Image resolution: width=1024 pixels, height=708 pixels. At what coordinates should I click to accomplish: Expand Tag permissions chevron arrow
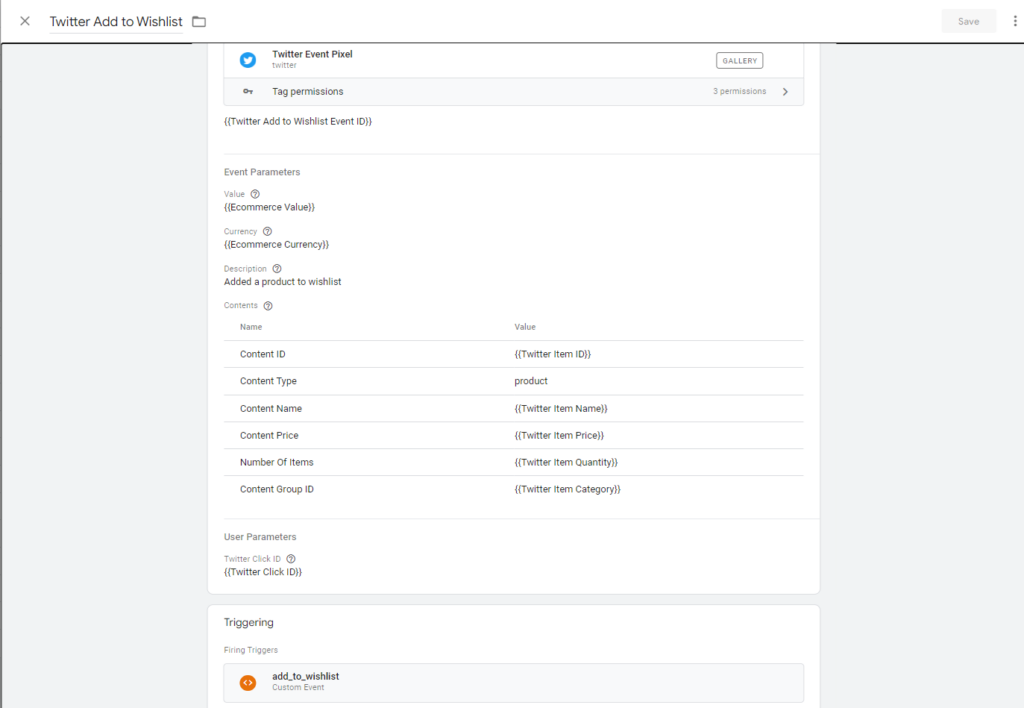pyautogui.click(x=785, y=92)
